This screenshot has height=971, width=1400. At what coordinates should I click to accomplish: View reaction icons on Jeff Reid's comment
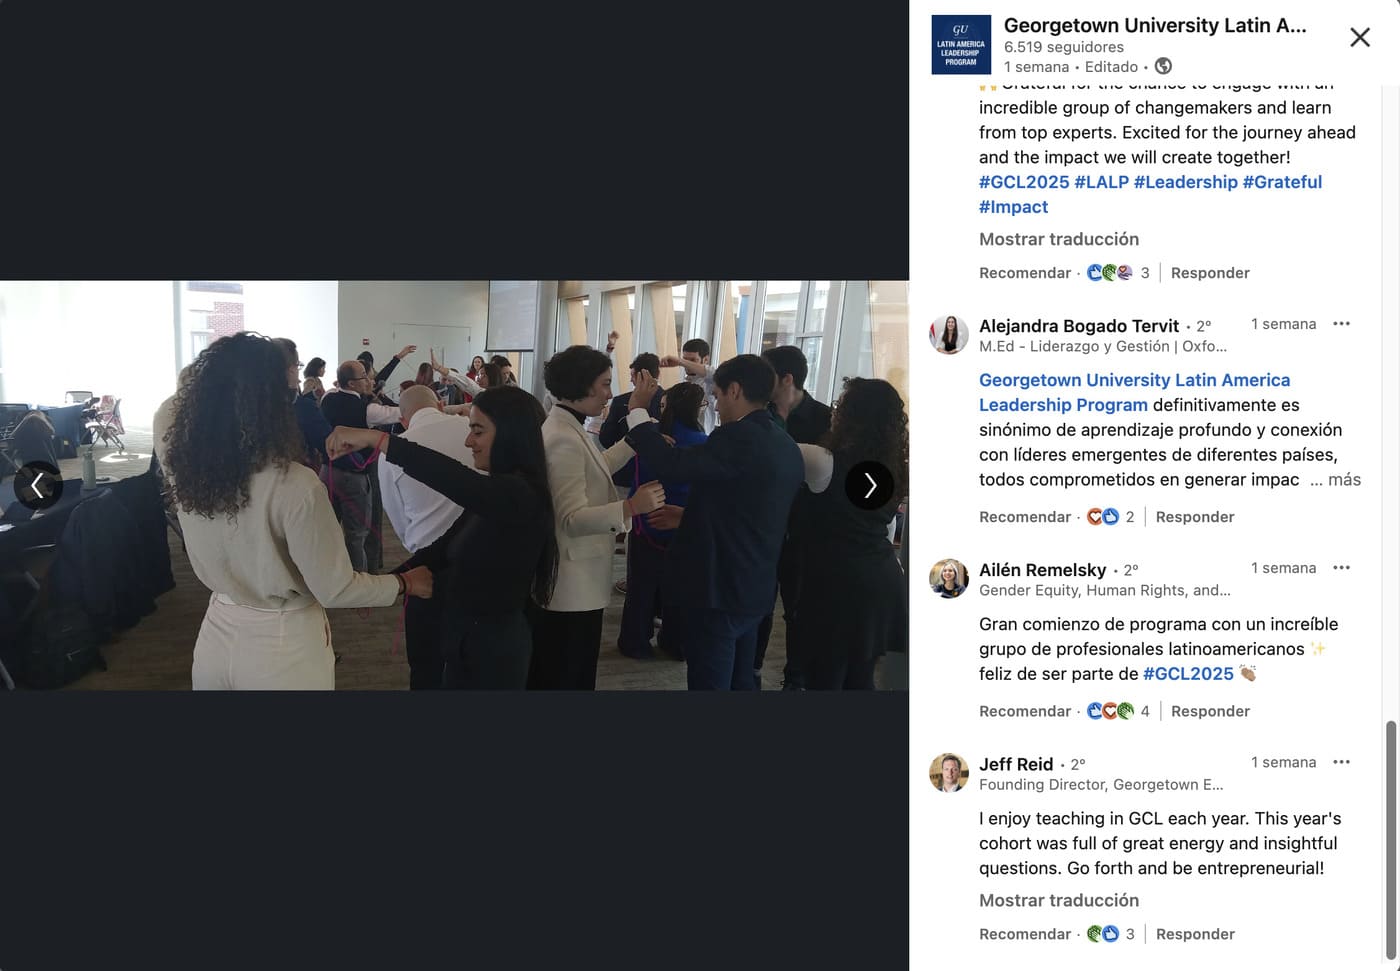(x=1102, y=934)
